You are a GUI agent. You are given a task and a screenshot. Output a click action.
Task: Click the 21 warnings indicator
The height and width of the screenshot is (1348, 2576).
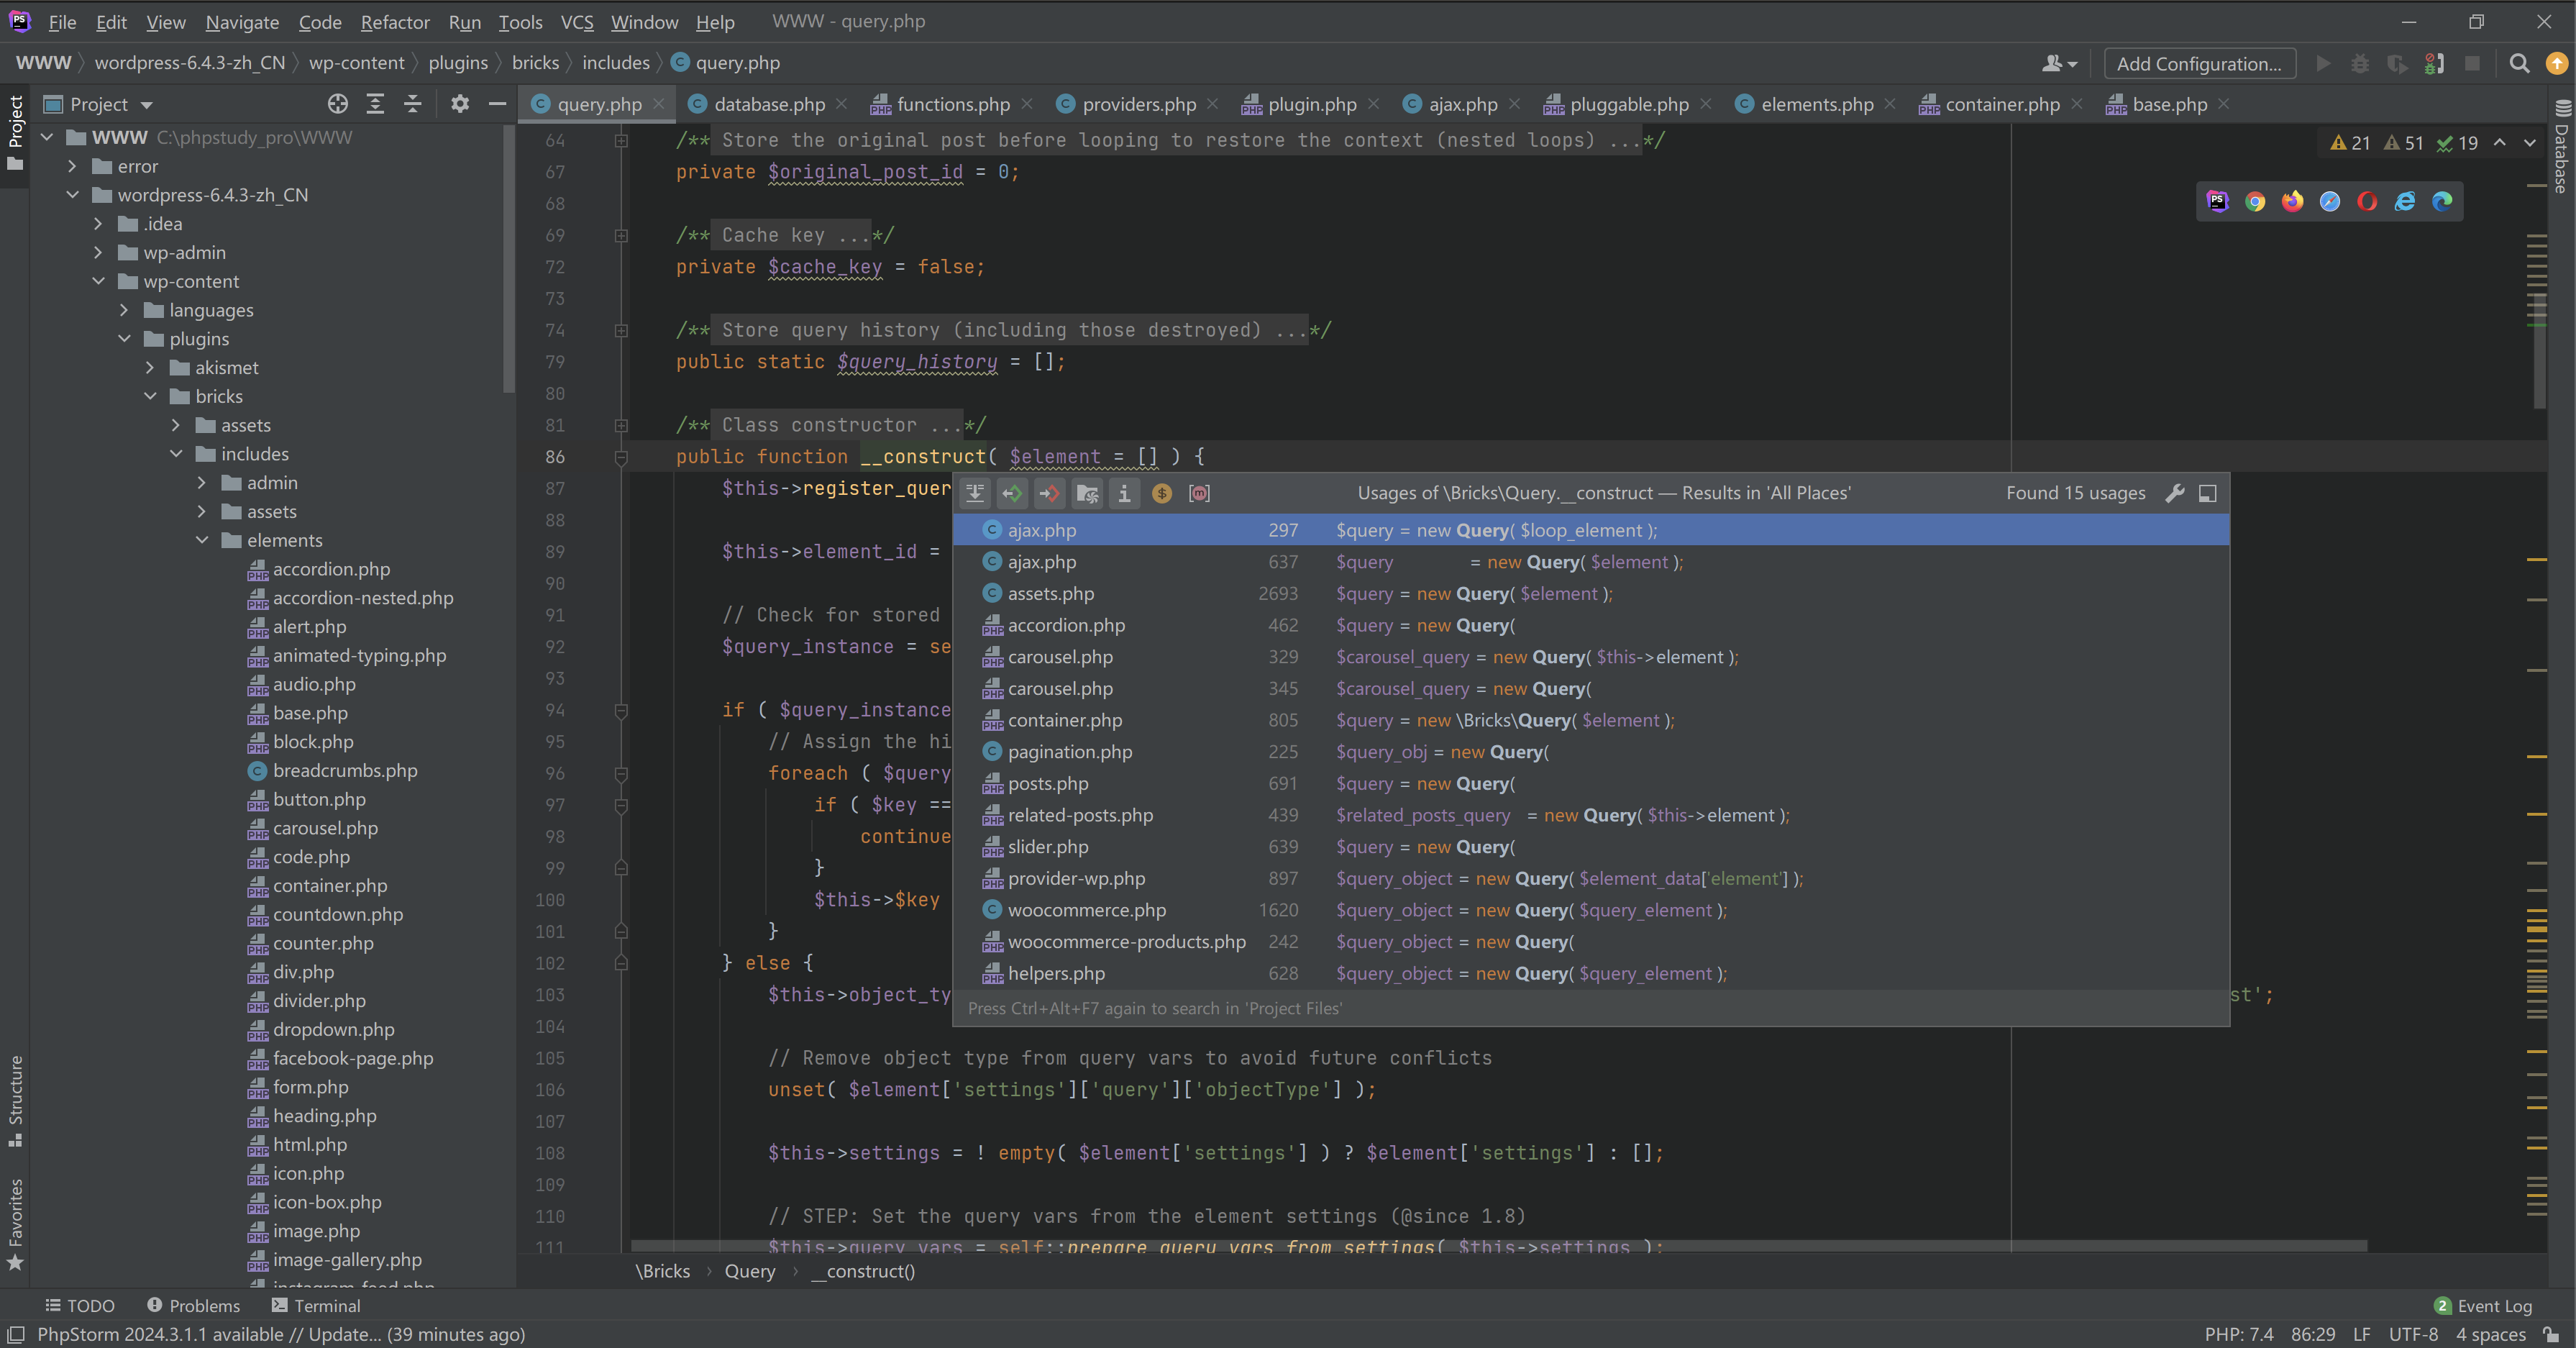pos(2350,143)
